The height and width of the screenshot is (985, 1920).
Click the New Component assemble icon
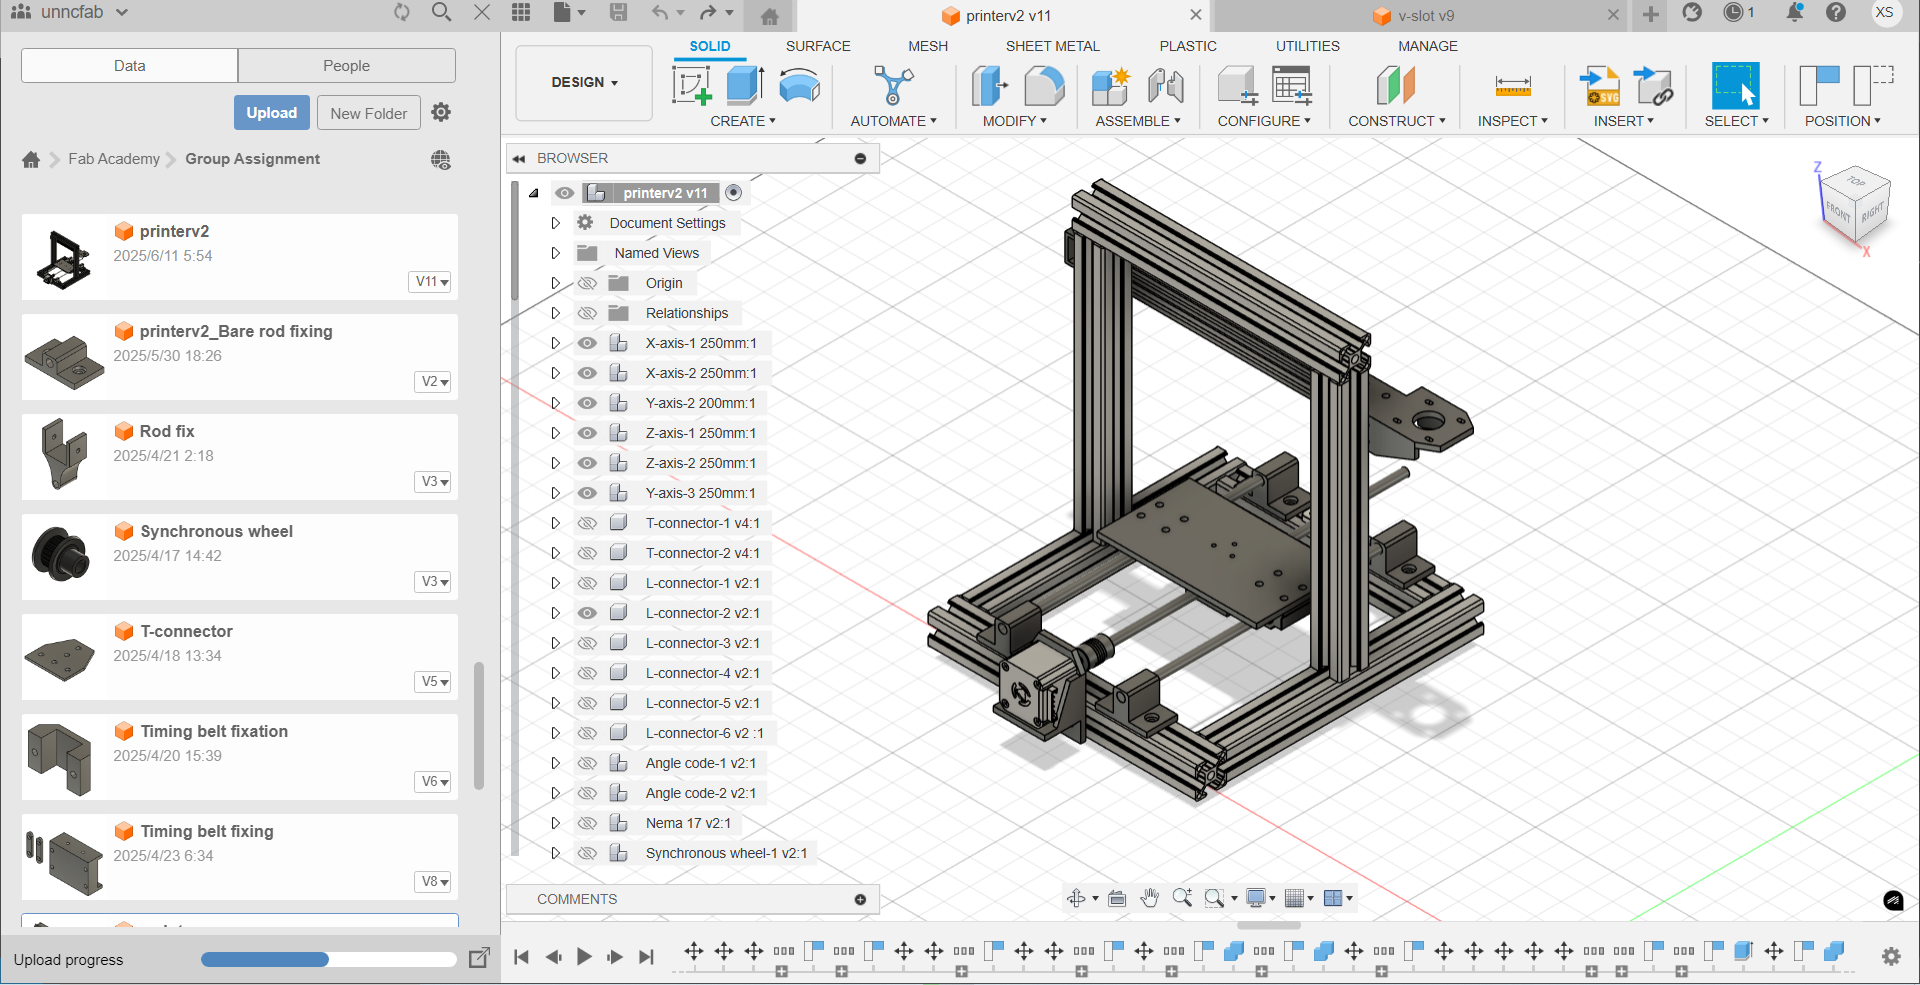[1111, 86]
